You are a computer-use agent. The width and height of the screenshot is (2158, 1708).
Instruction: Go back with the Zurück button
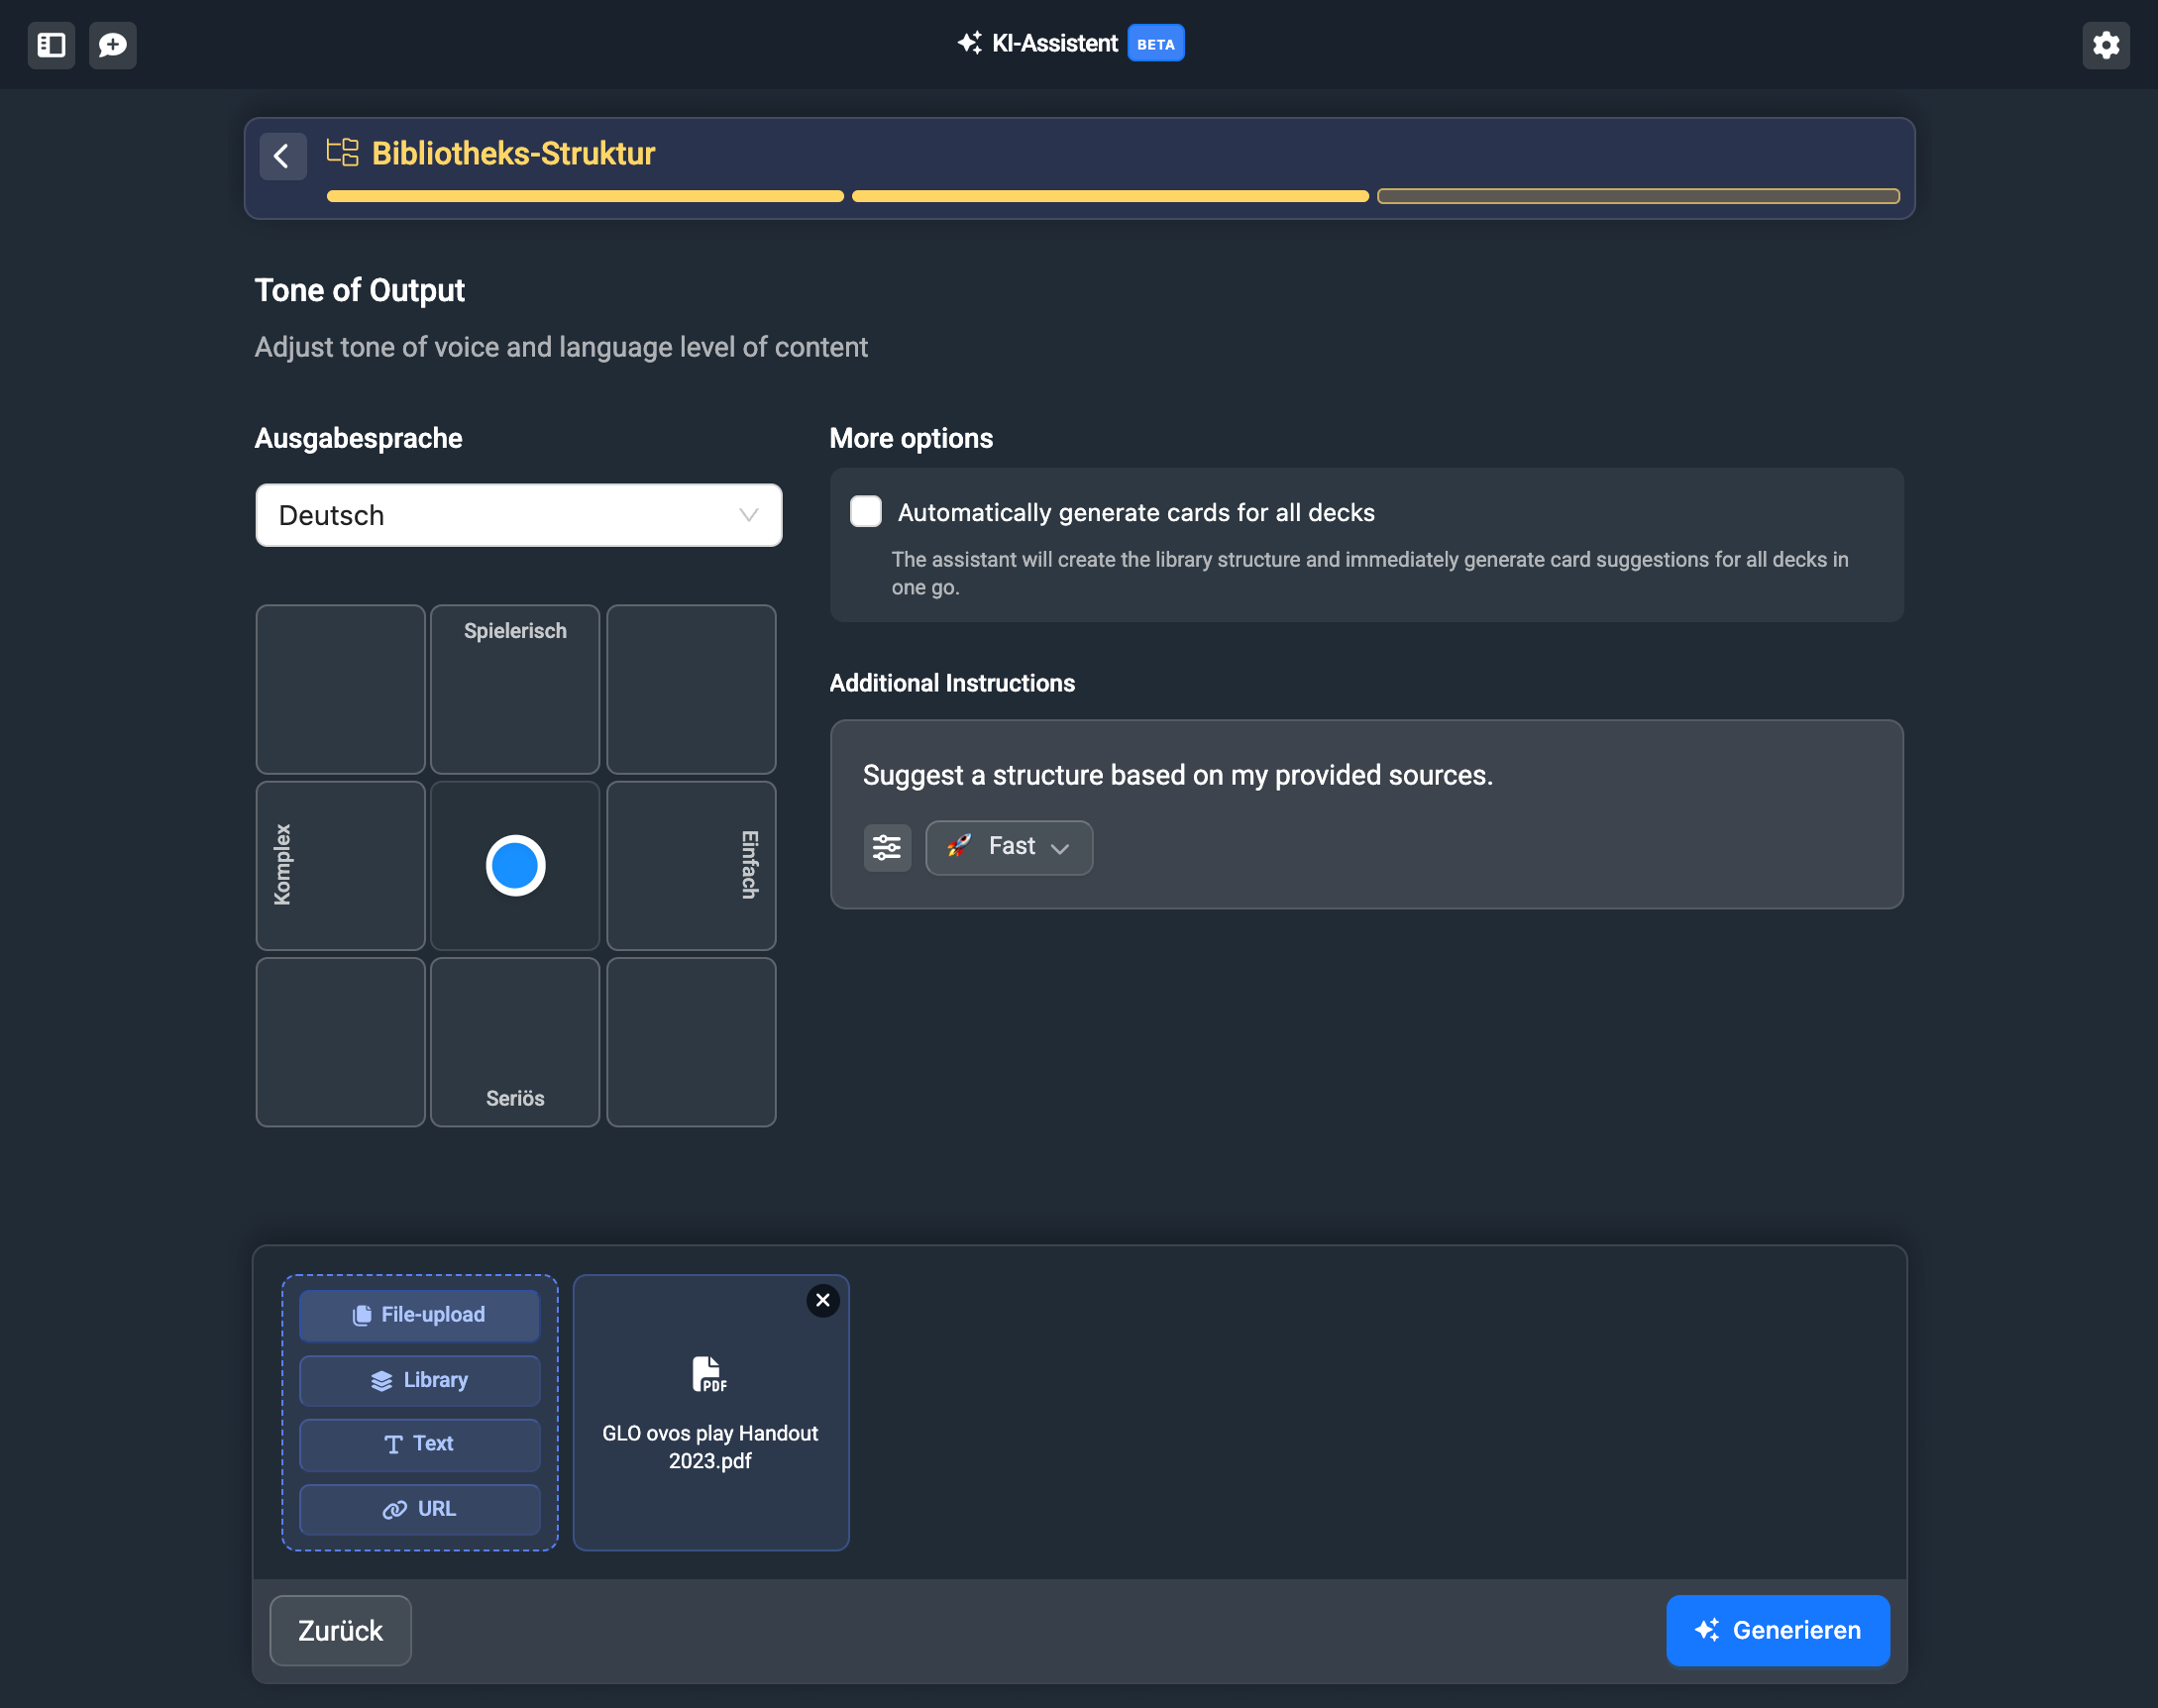[340, 1630]
